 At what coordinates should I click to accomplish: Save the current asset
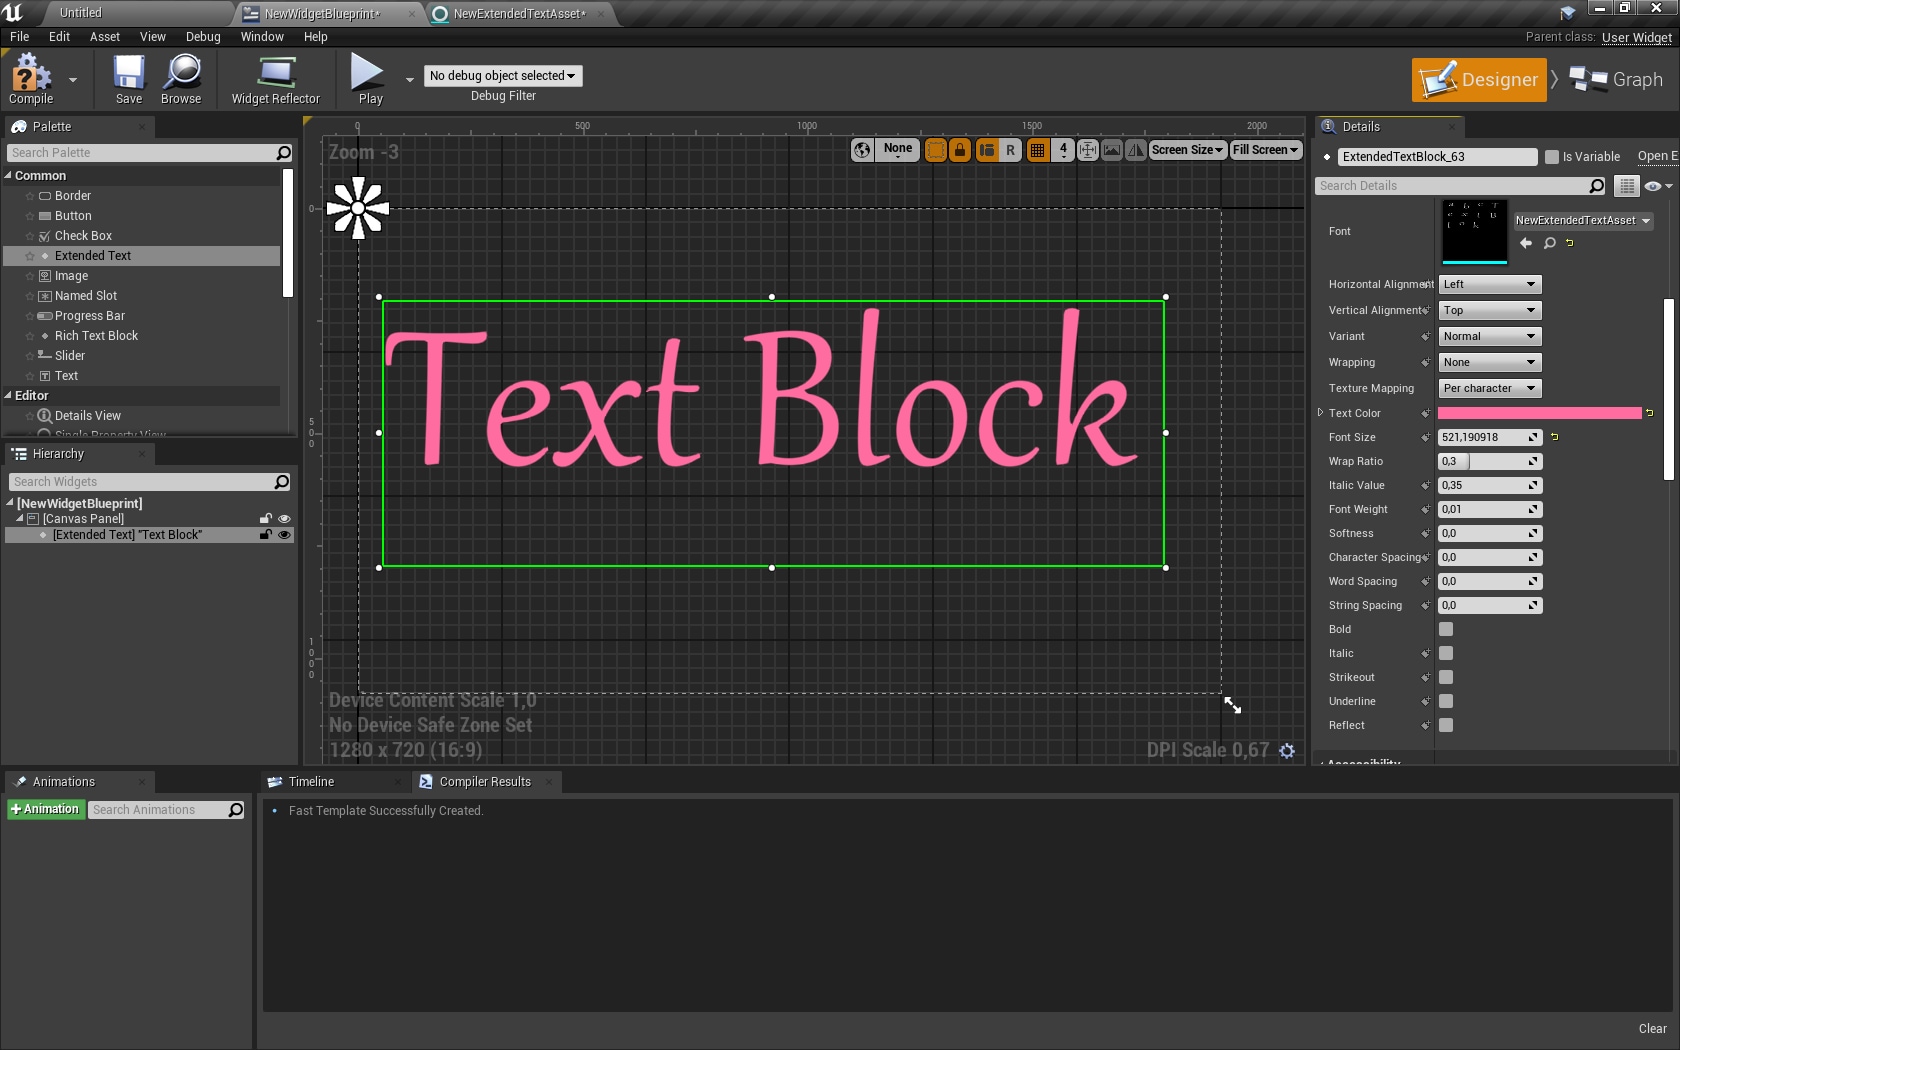[x=127, y=79]
